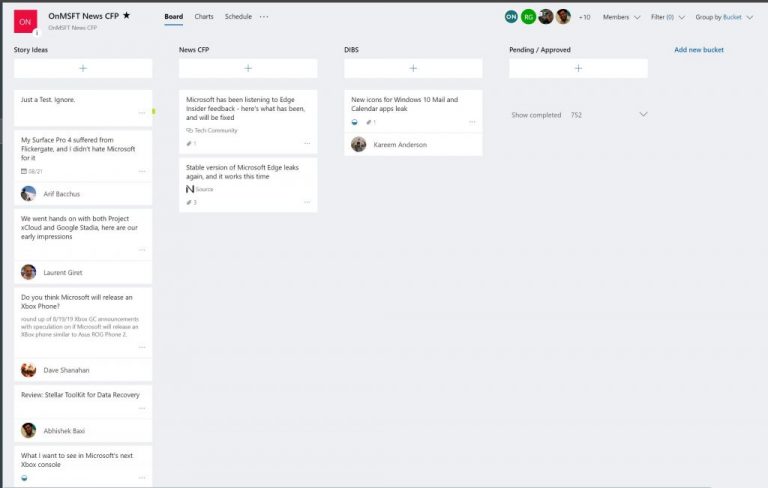Open the Filter (0) dropdown

[667, 17]
